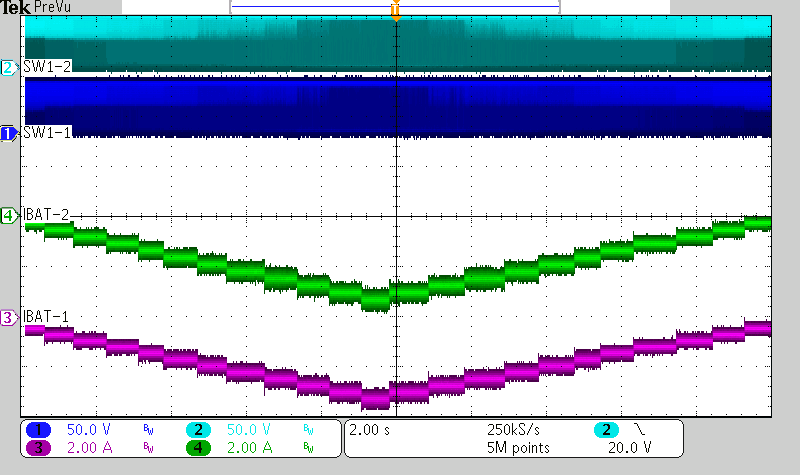Viewport: 800px width, 475px height.
Task: Click the blue channel 1 badge in readout
Action: click(39, 429)
